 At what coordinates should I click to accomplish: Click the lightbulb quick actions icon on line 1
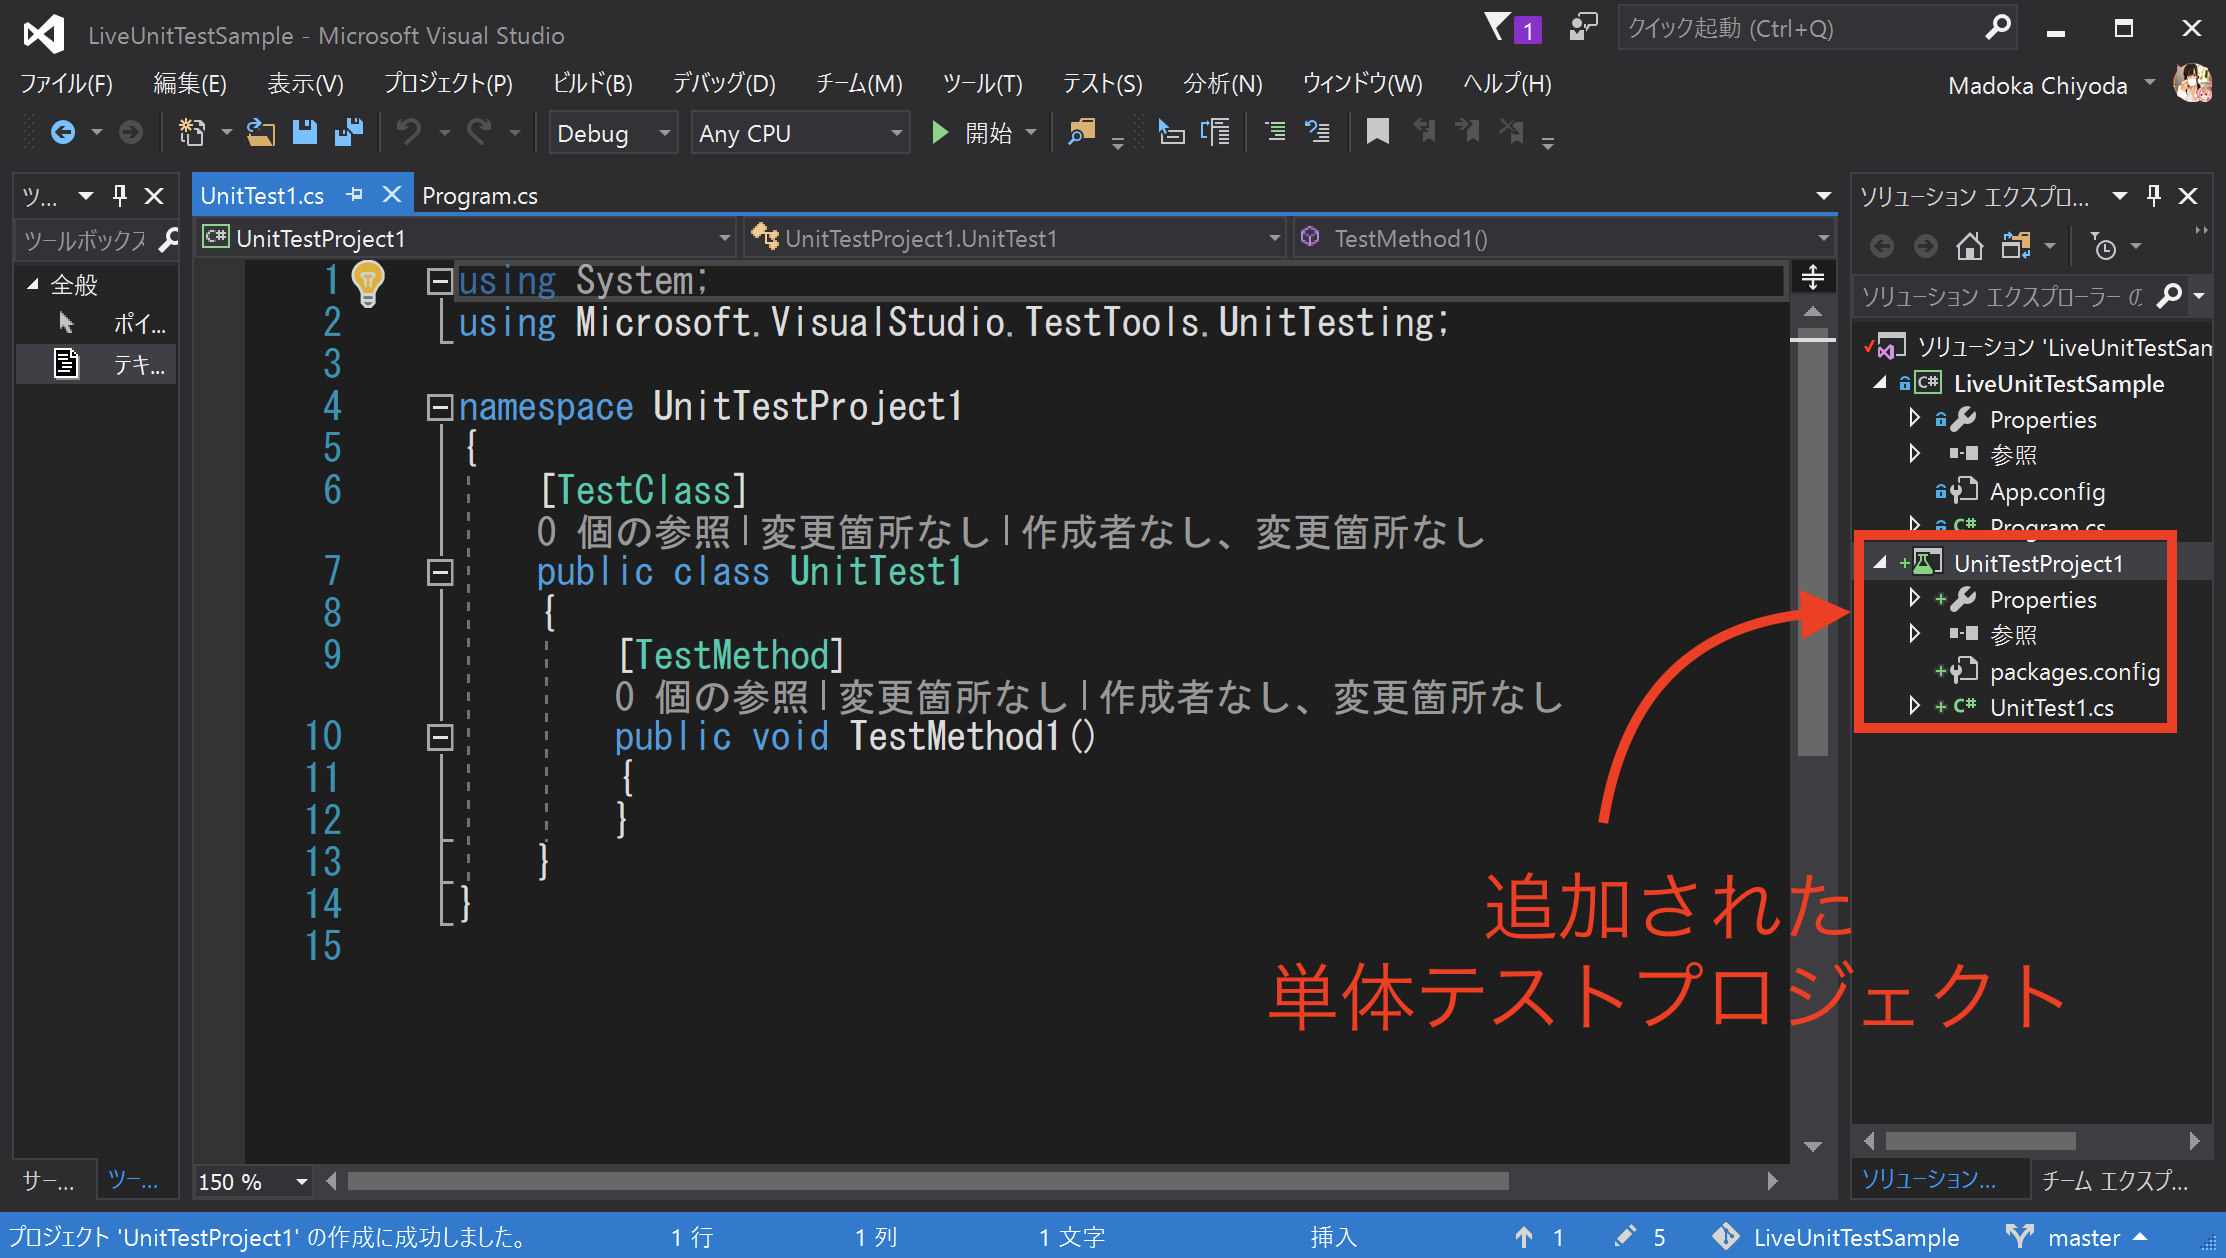tap(368, 282)
